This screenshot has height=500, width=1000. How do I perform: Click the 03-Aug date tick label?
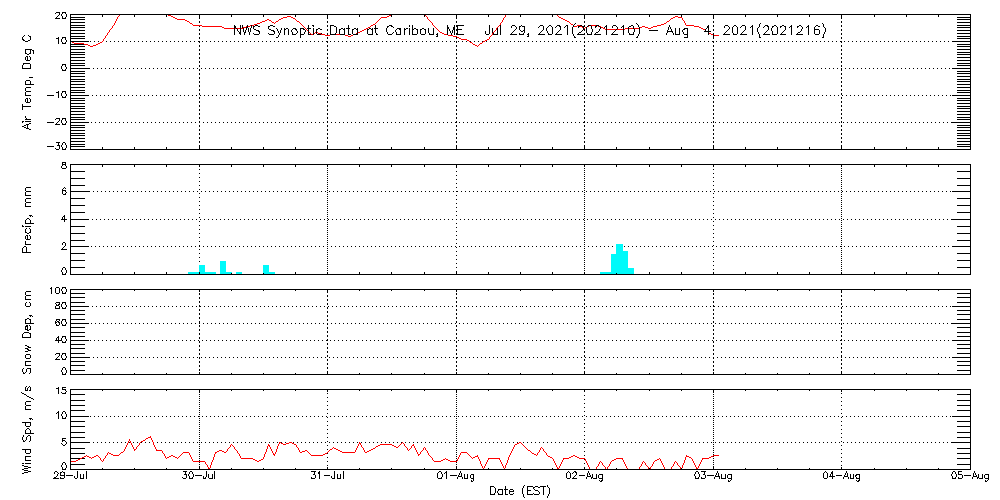(x=713, y=477)
